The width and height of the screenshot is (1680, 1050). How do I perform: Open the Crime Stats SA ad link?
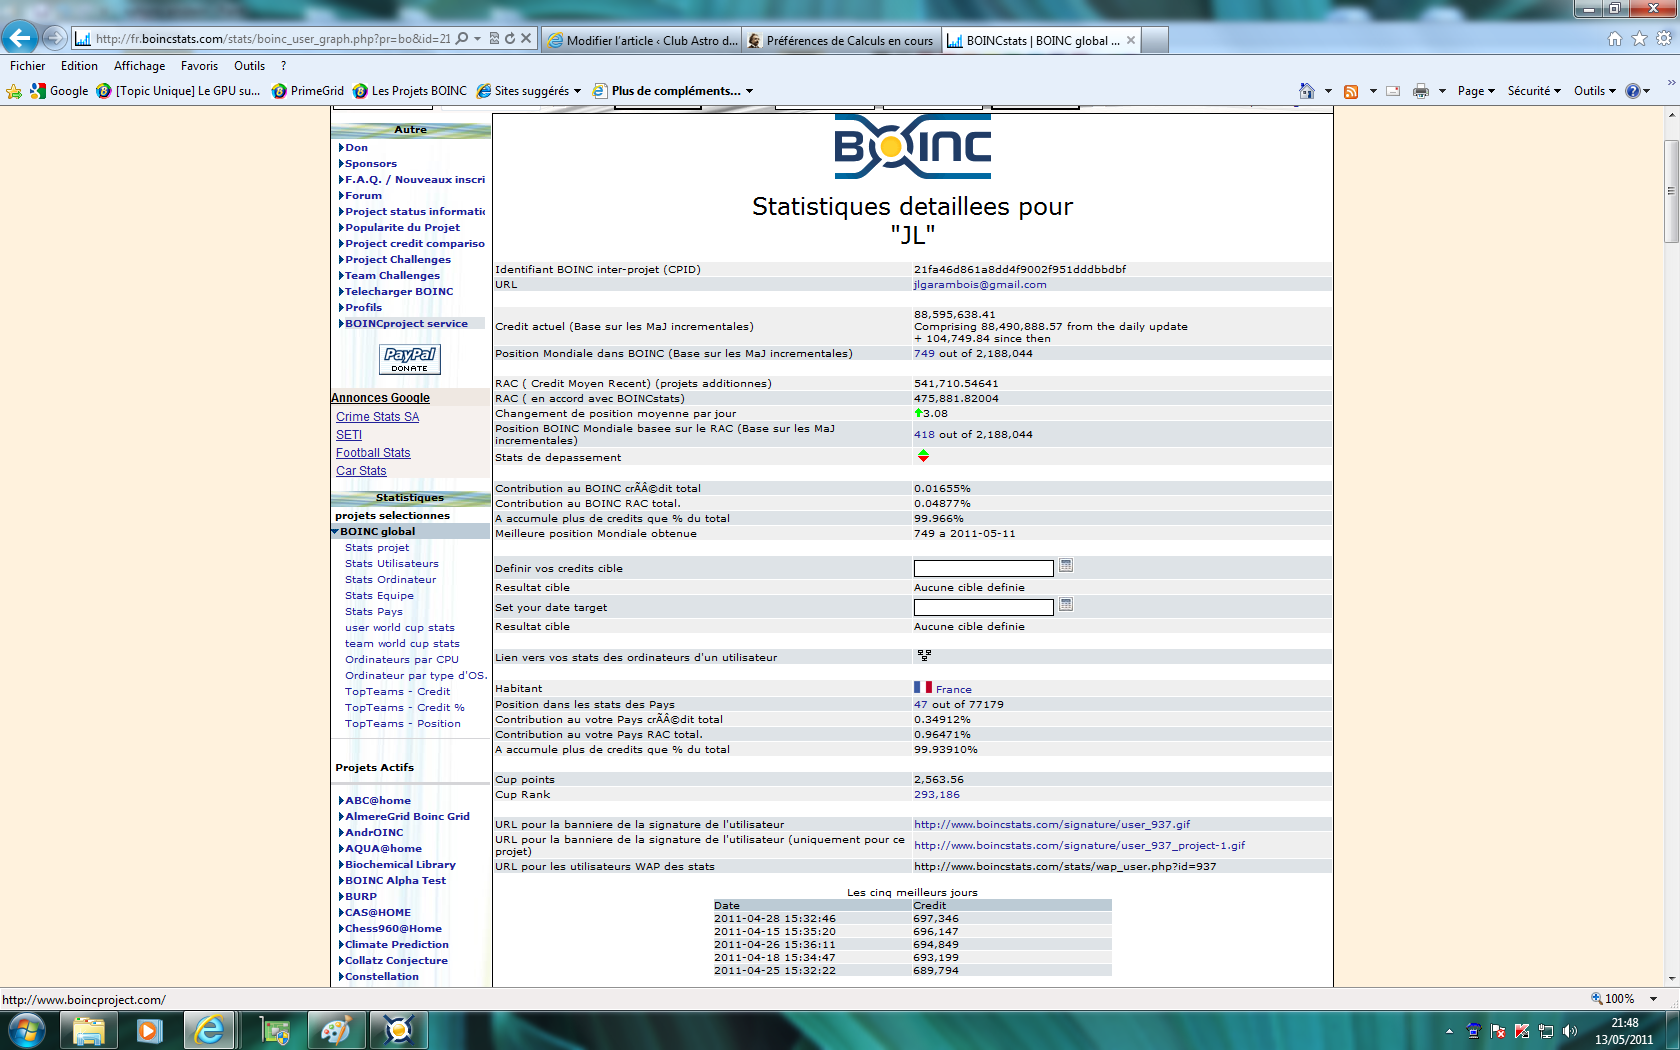(x=377, y=417)
